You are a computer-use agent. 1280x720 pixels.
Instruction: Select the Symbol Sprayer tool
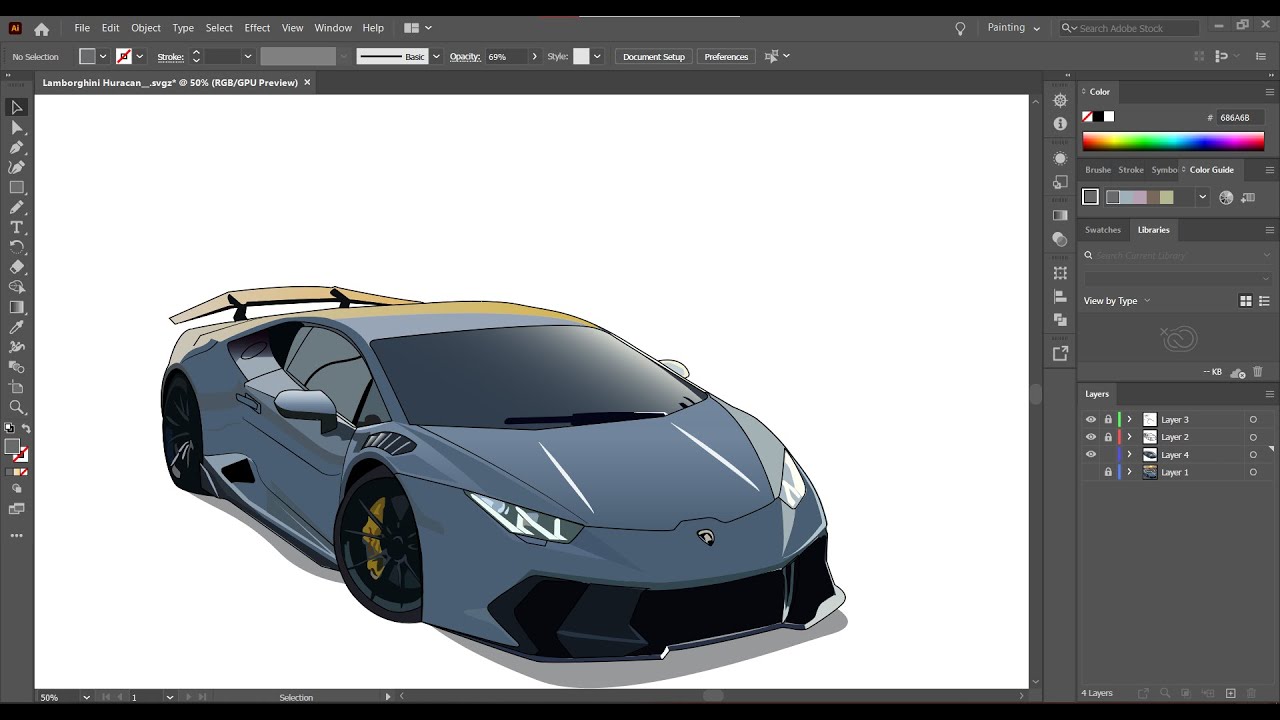tap(17, 347)
